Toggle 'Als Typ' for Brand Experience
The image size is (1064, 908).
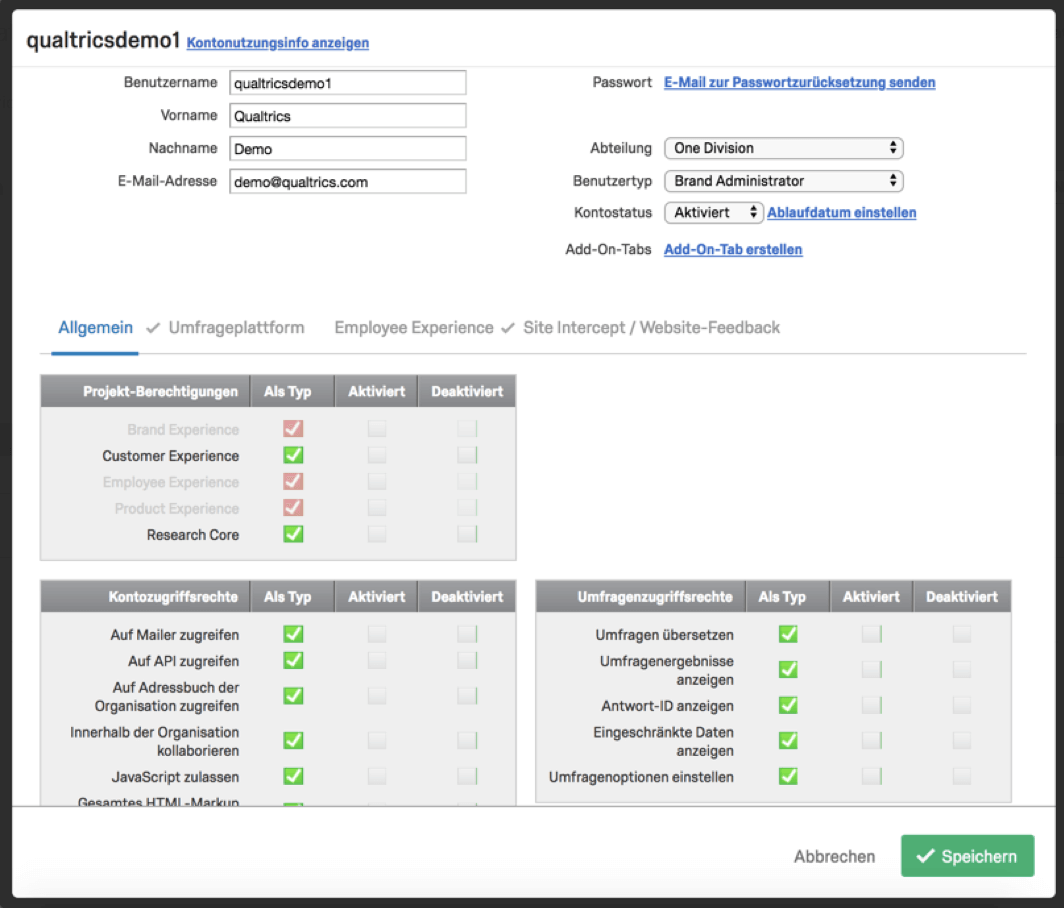[293, 429]
